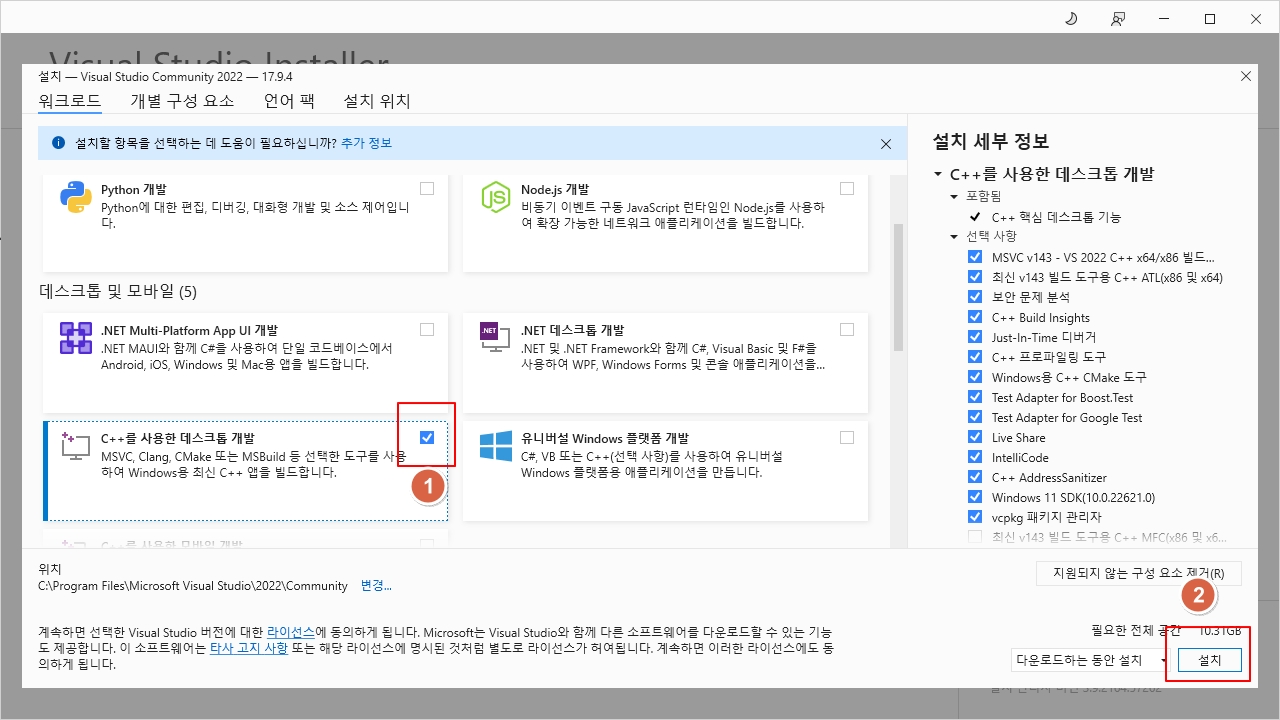Switch to the 설치 위치 tab
Screen dimensions: 1280x720
pos(377,101)
